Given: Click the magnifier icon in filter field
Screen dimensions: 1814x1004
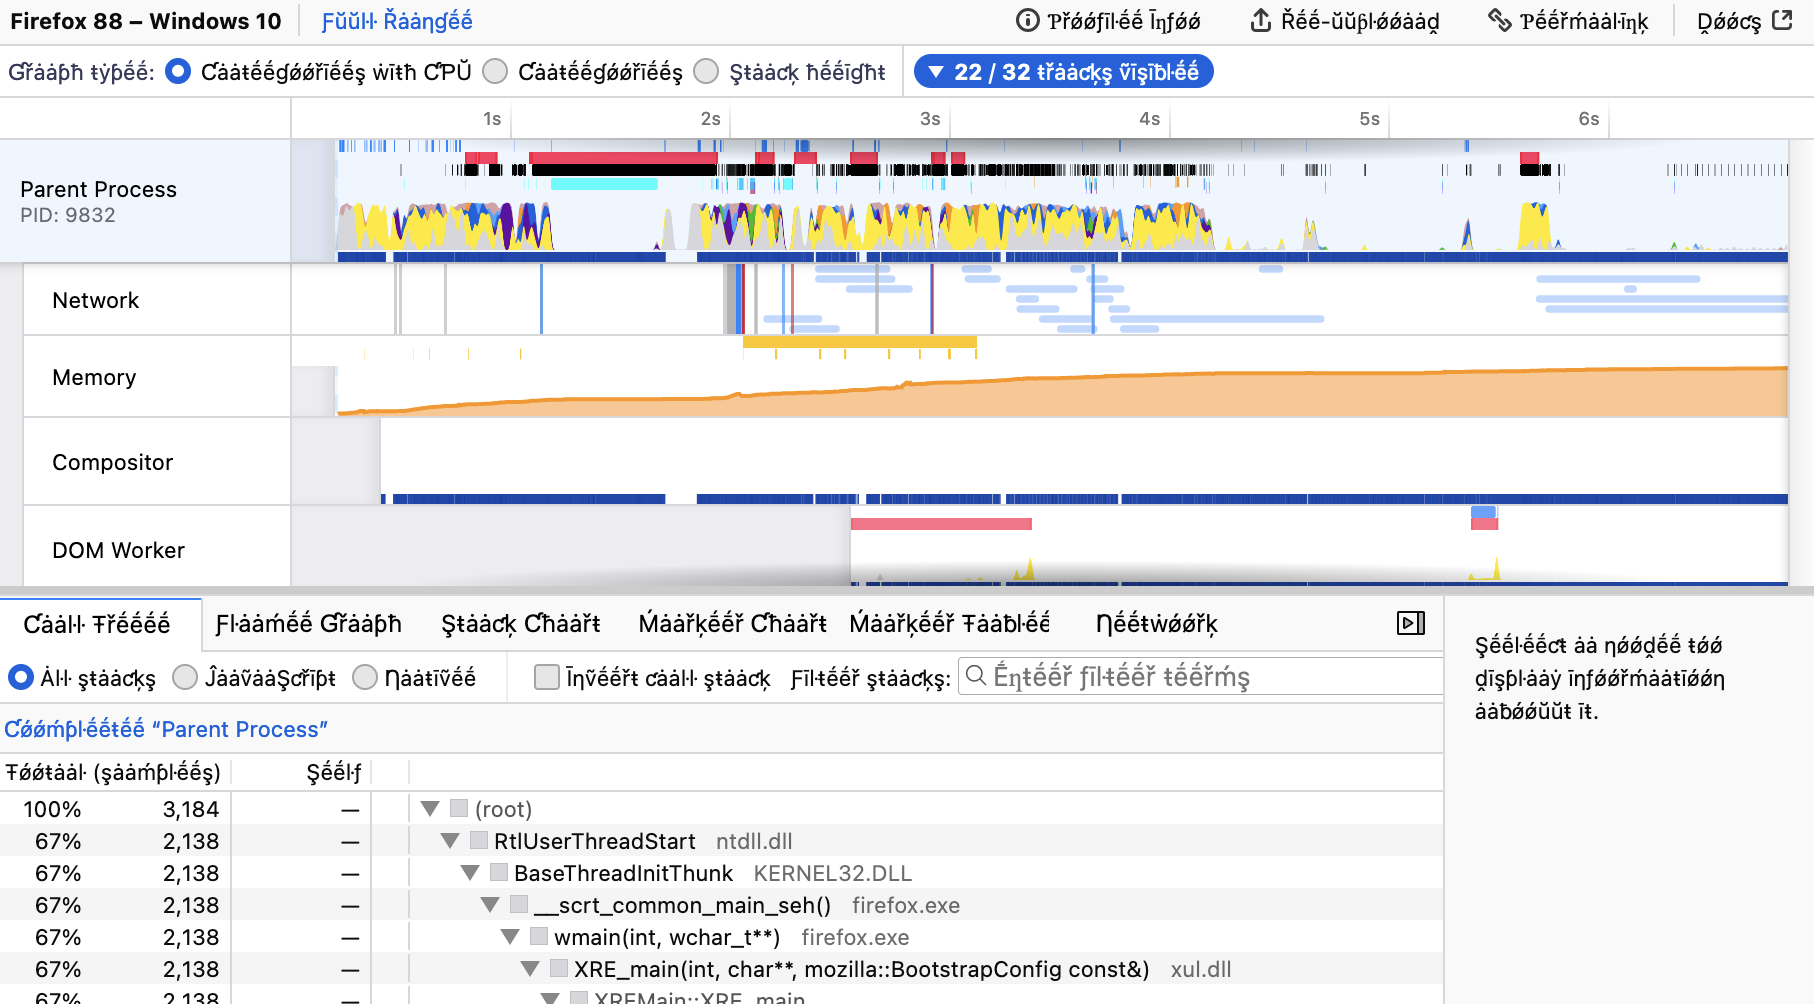Looking at the screenshot, I should (x=976, y=676).
